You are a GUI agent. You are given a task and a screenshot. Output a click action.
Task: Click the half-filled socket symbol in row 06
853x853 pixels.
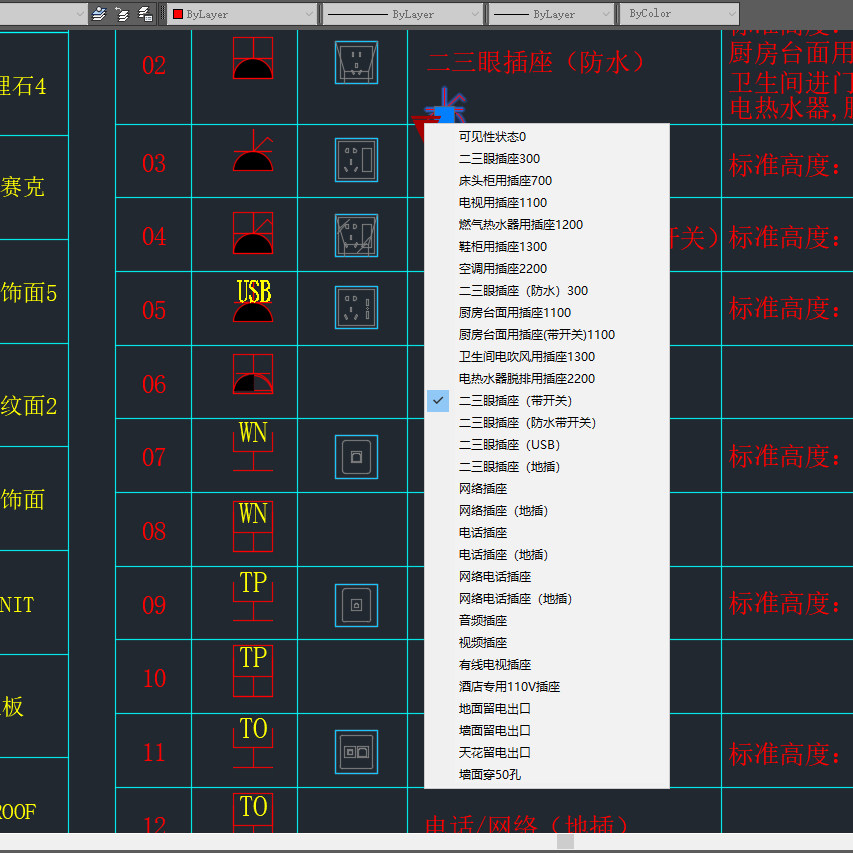tap(253, 374)
